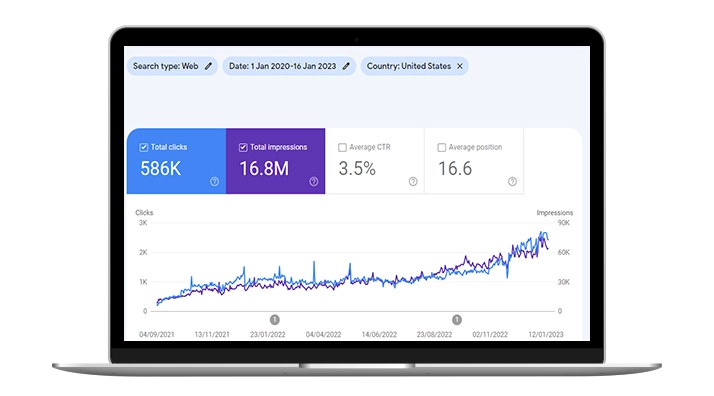The image size is (714, 396).
Task: Open help for Total impressions
Action: (314, 182)
